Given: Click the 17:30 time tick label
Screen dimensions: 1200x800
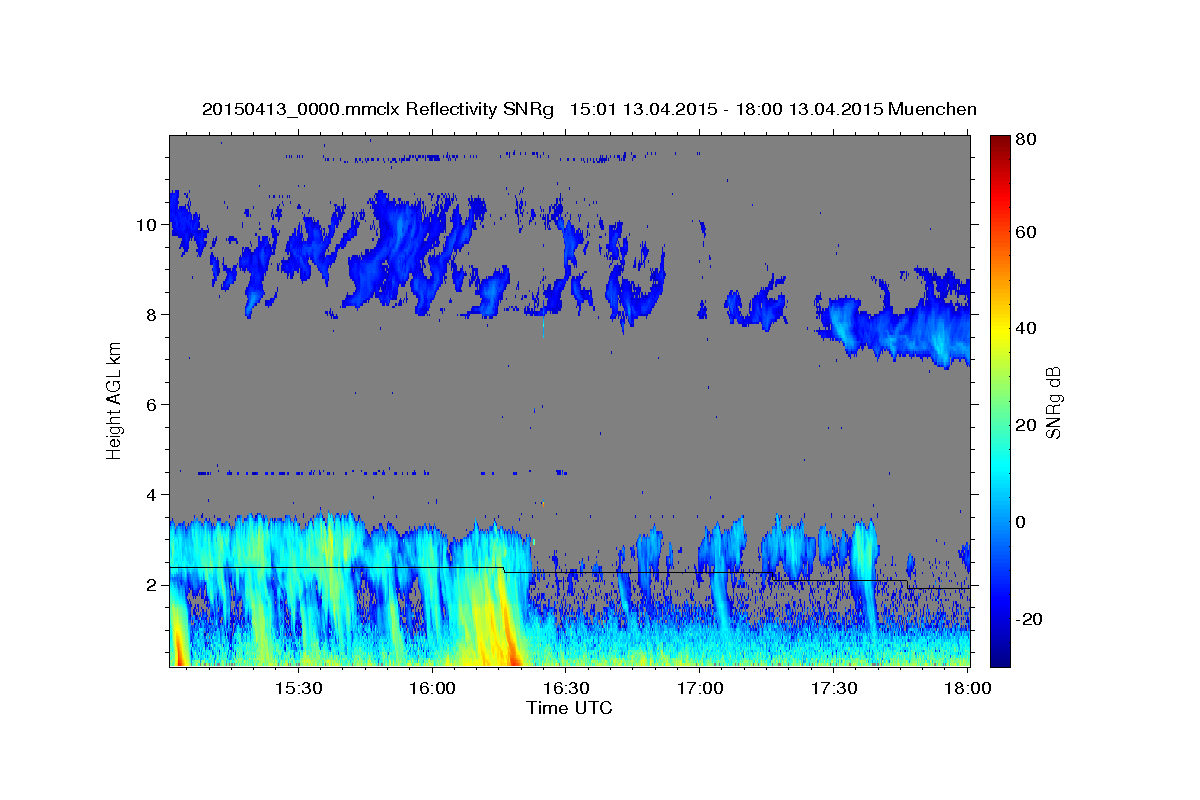Looking at the screenshot, I should (834, 689).
